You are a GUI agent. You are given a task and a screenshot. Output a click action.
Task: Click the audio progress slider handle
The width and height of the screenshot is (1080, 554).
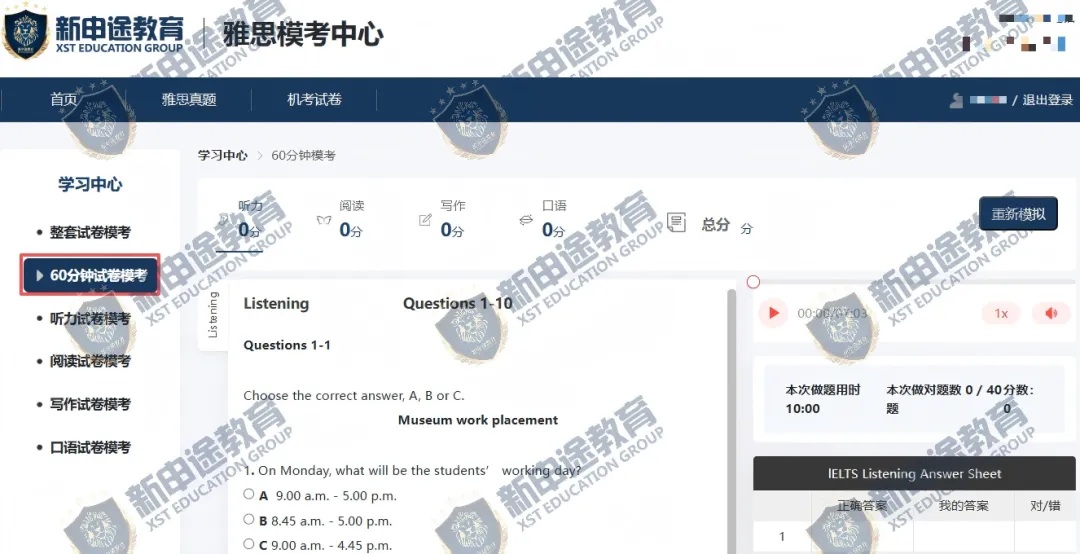click(754, 282)
